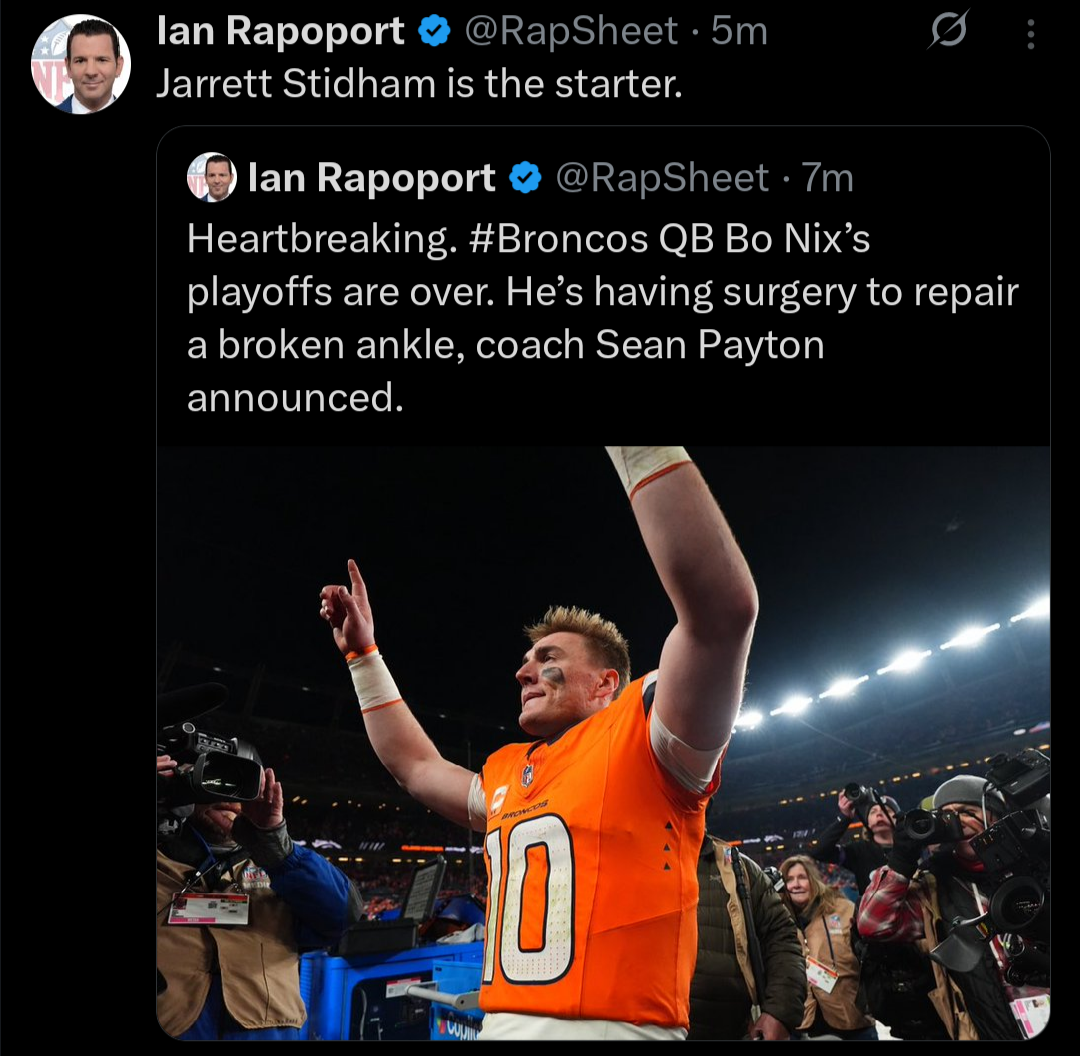
Task: Click the small avatar in the quoted tweet
Action: (211, 178)
